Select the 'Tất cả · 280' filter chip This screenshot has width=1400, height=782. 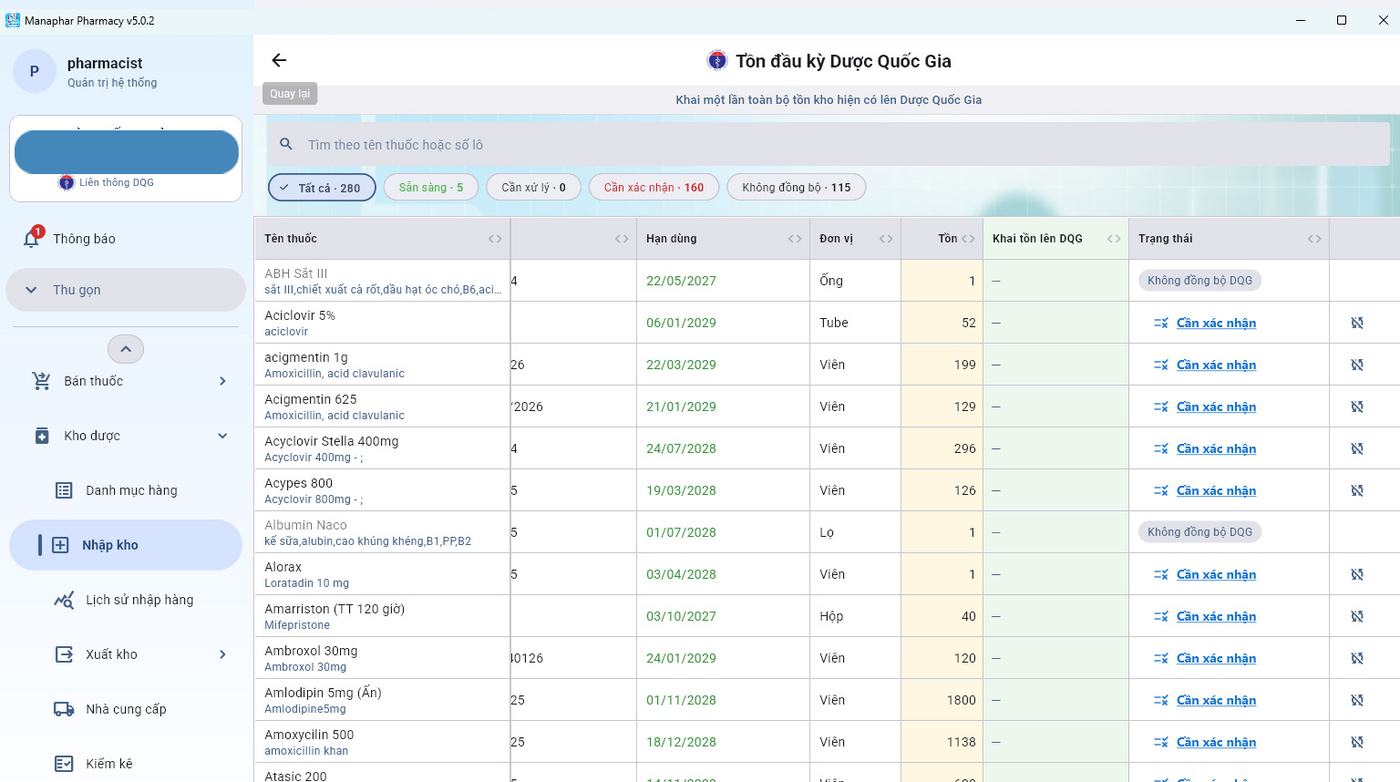click(322, 188)
